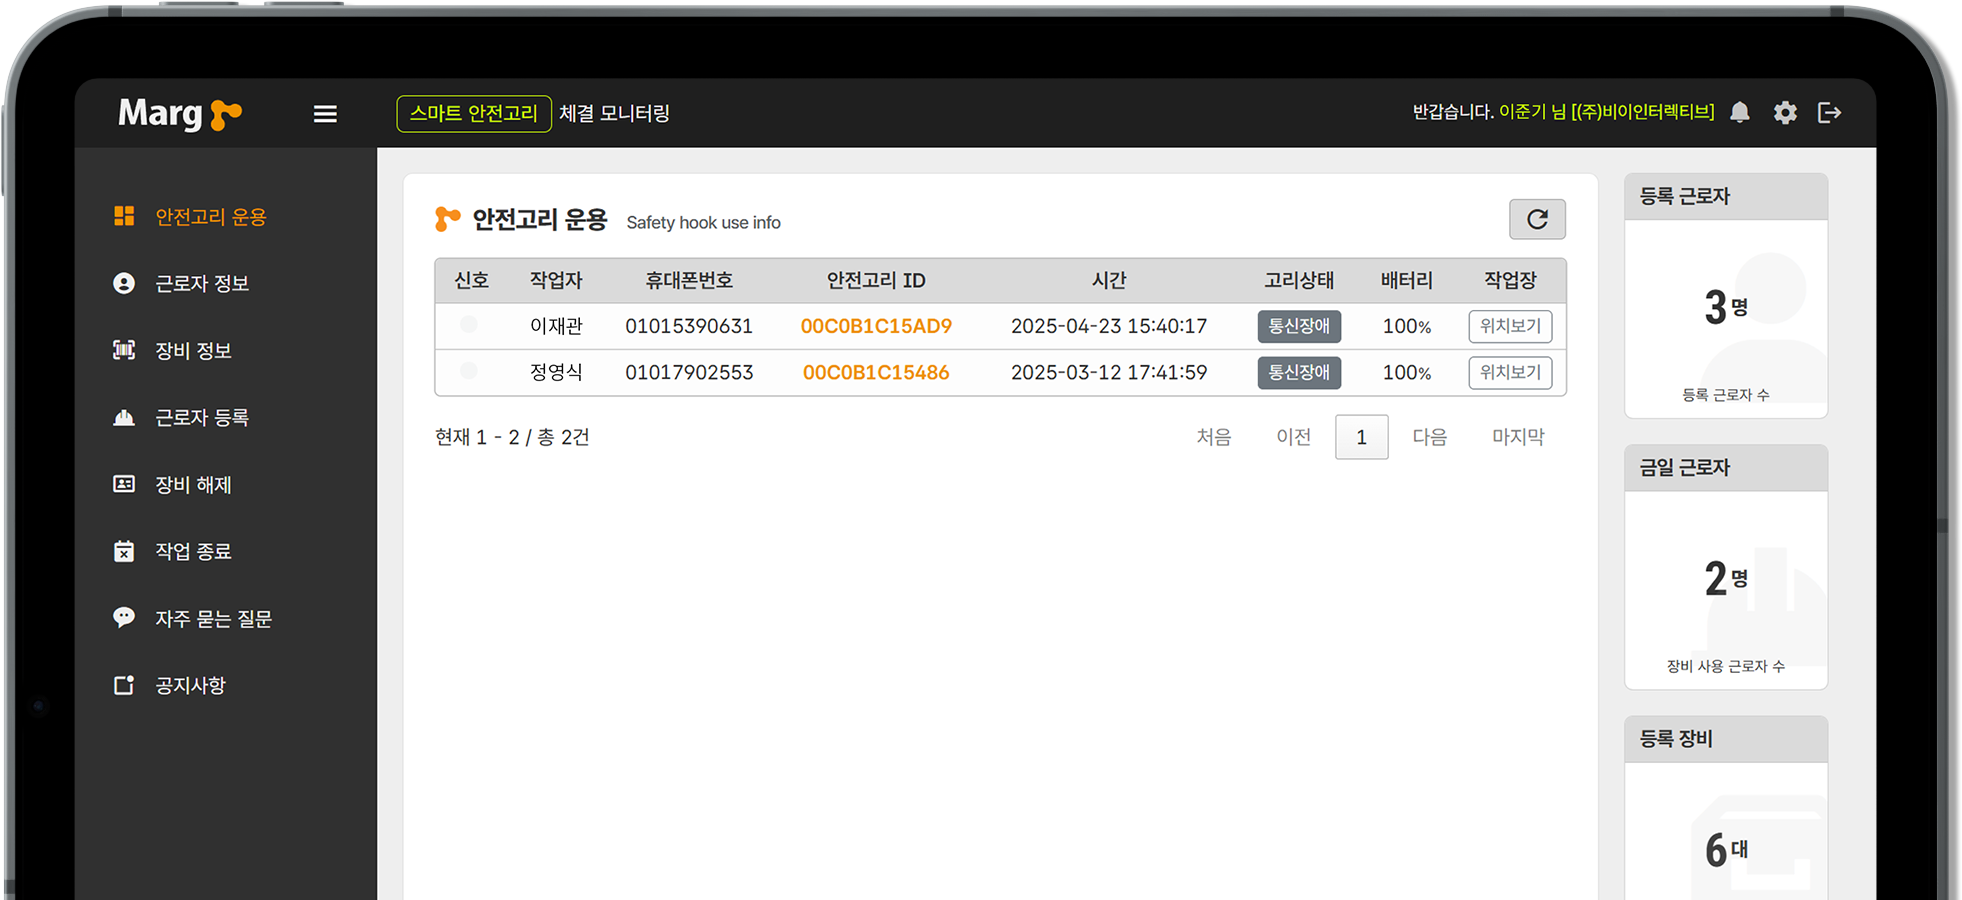Viewport: 1962px width, 900px height.
Task: Click the Marg logo
Action: point(181,114)
